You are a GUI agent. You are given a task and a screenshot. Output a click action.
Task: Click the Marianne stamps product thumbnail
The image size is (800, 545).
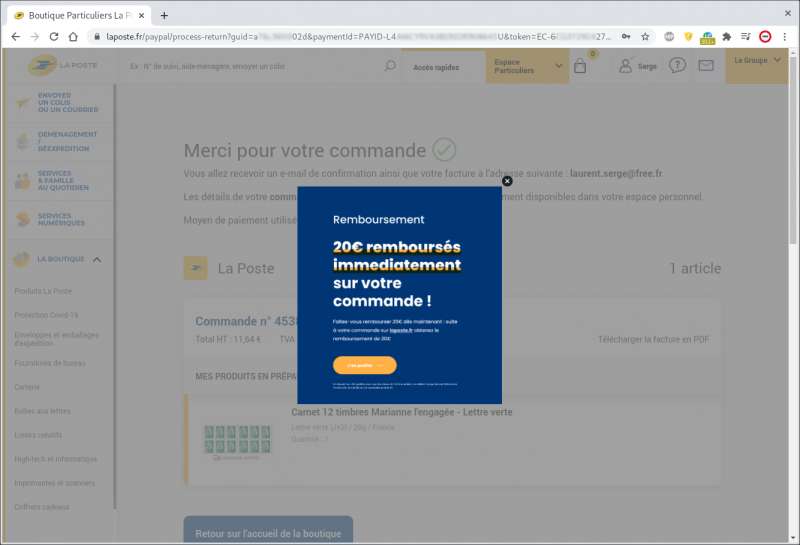coord(237,440)
